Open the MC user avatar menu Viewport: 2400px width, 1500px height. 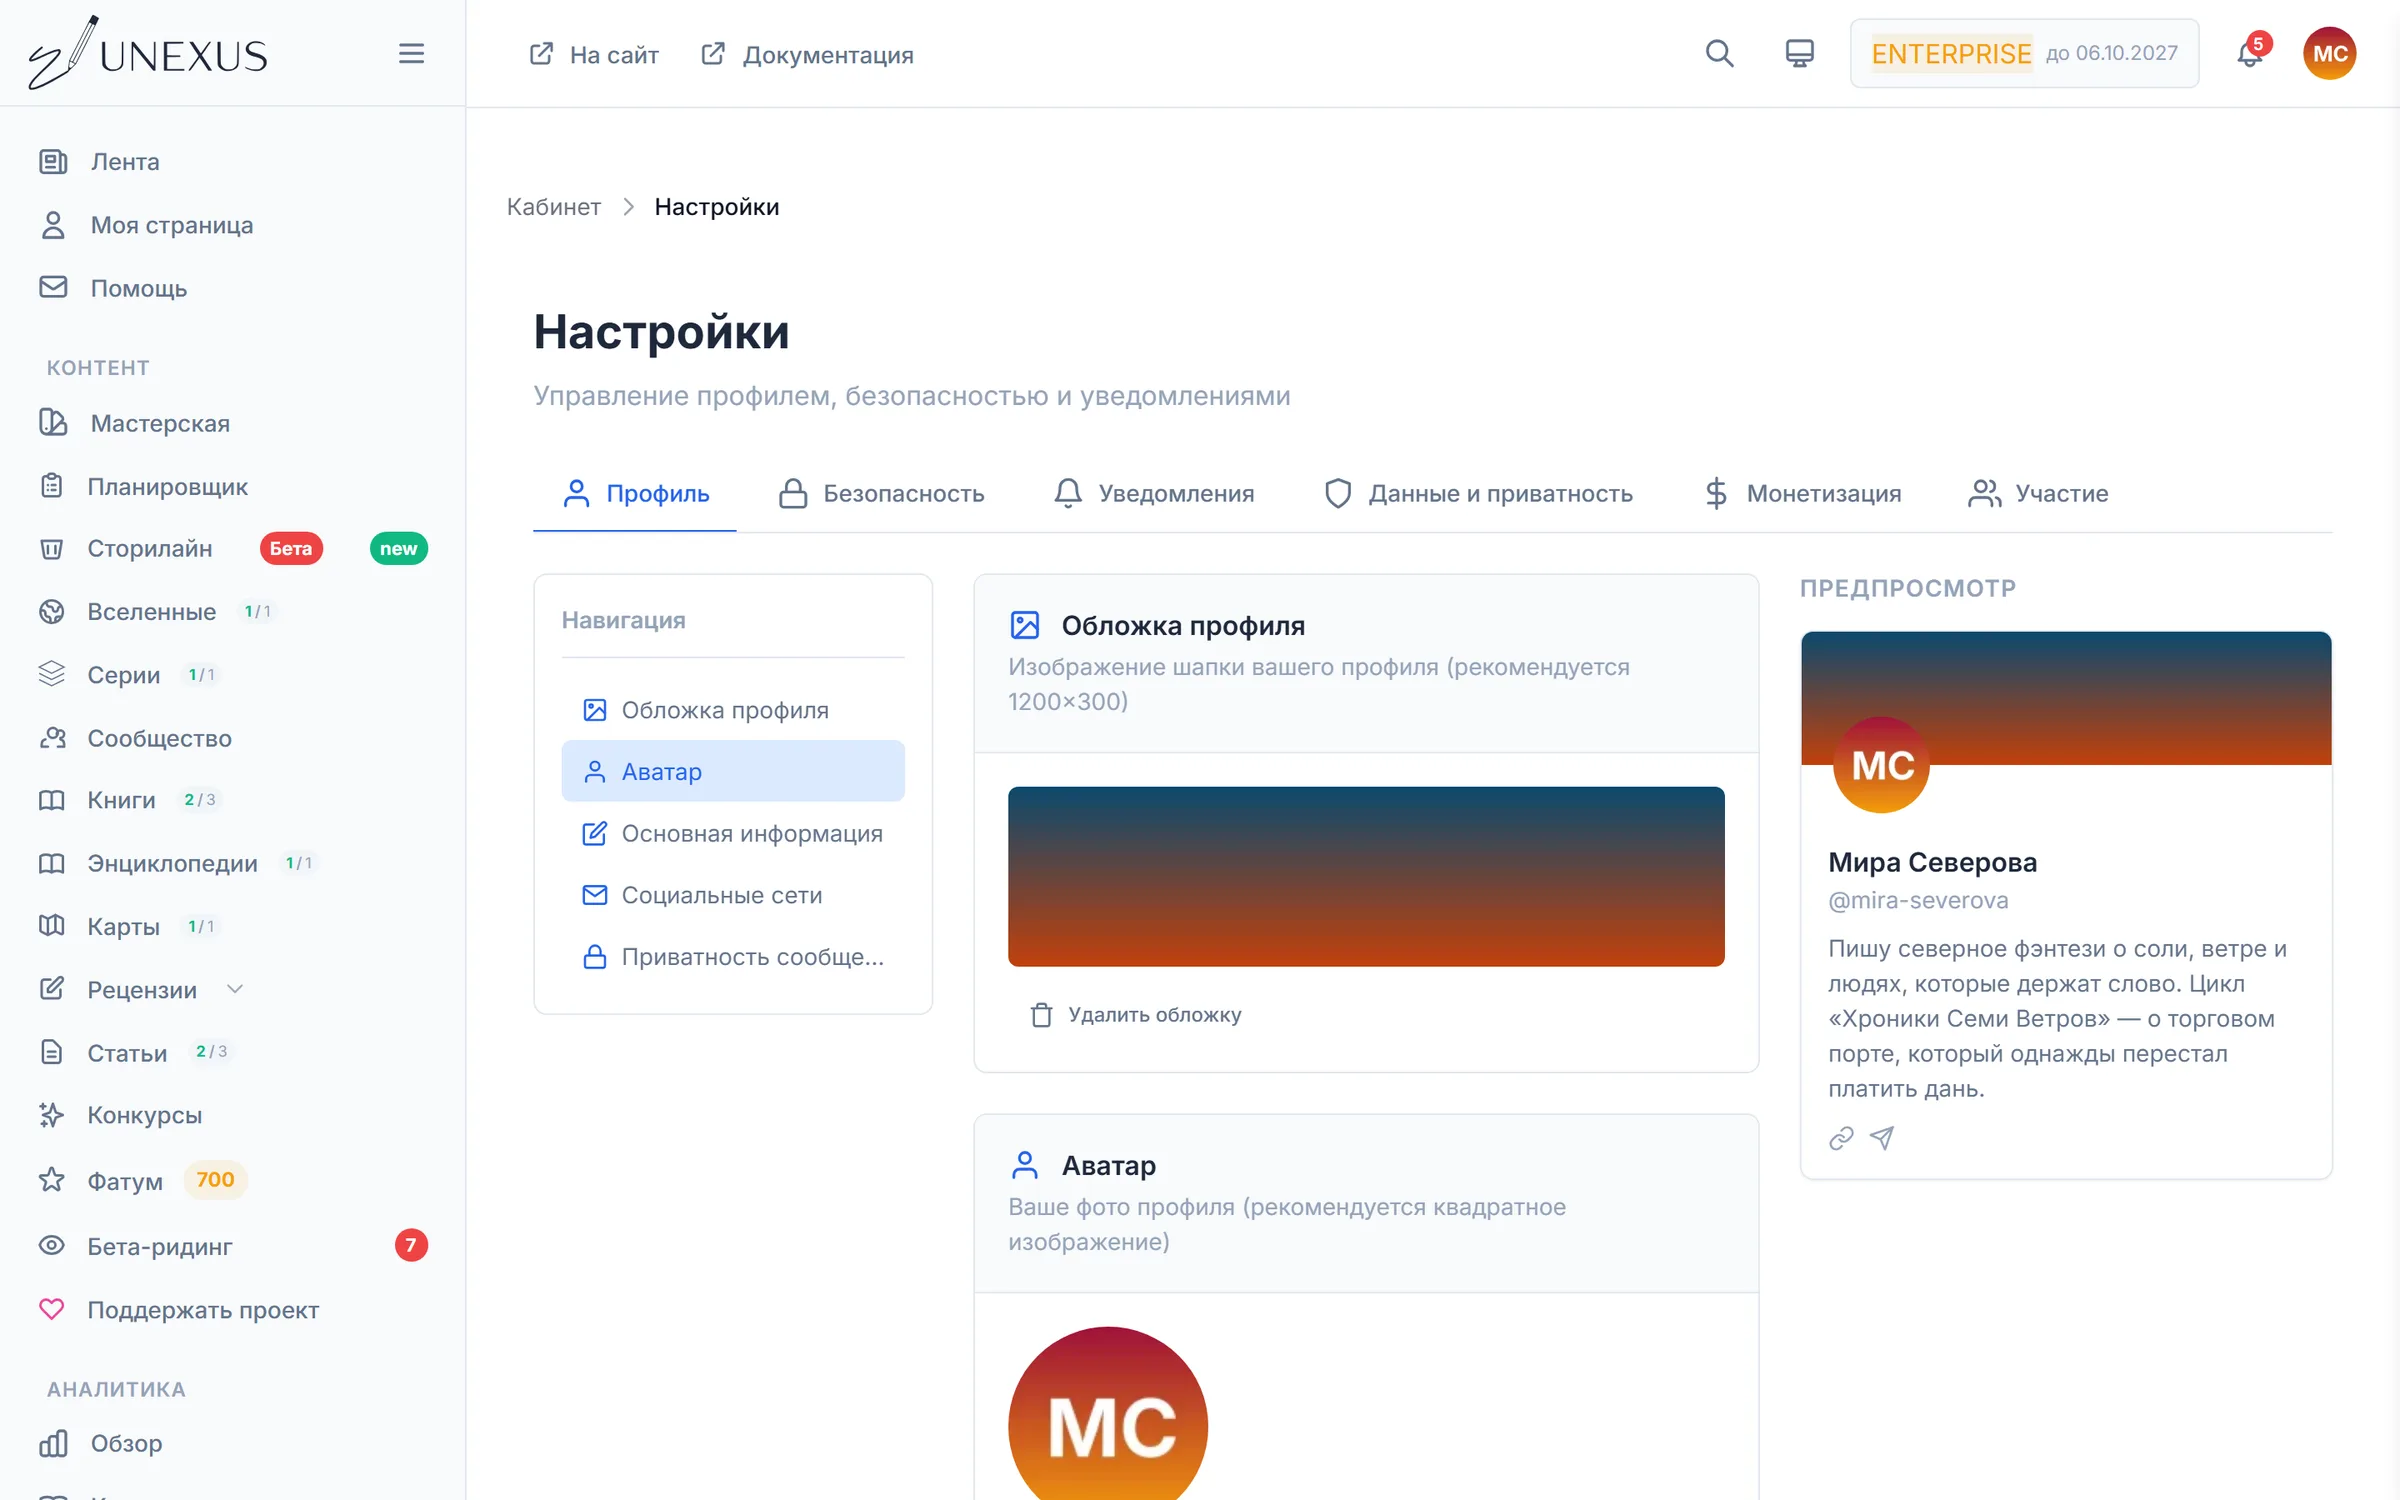(x=2329, y=53)
